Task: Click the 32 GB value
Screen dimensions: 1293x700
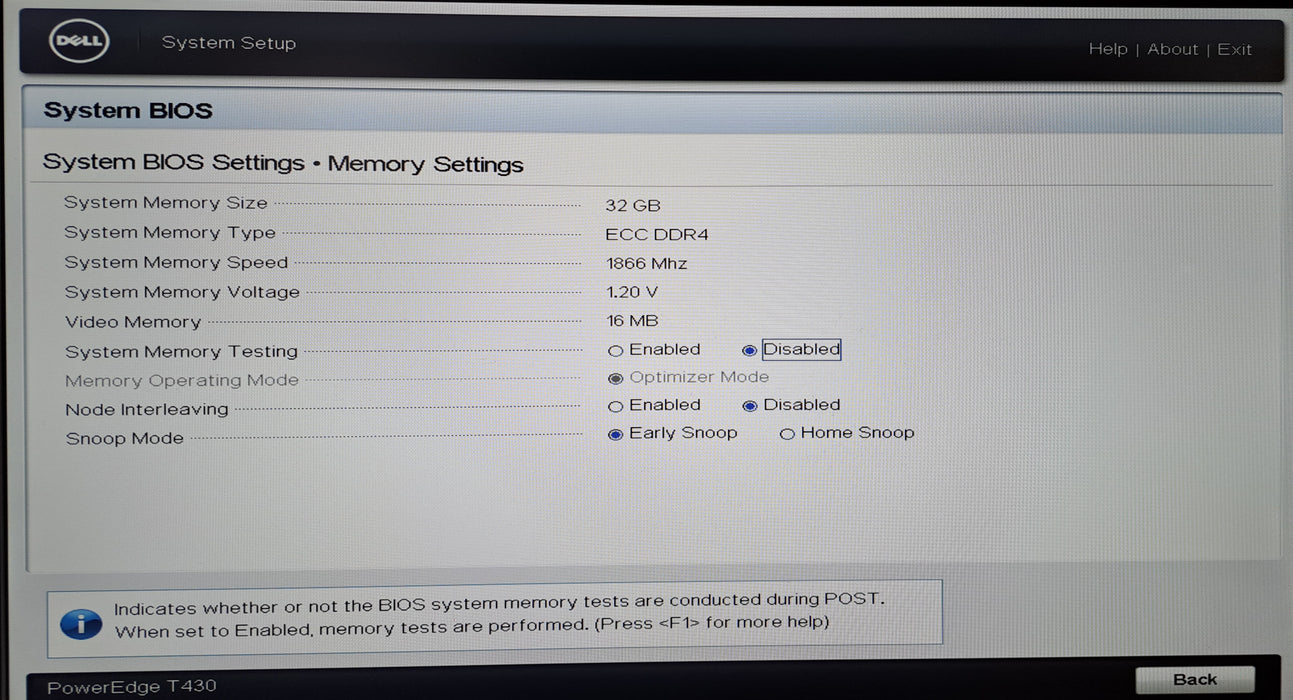Action: [633, 205]
